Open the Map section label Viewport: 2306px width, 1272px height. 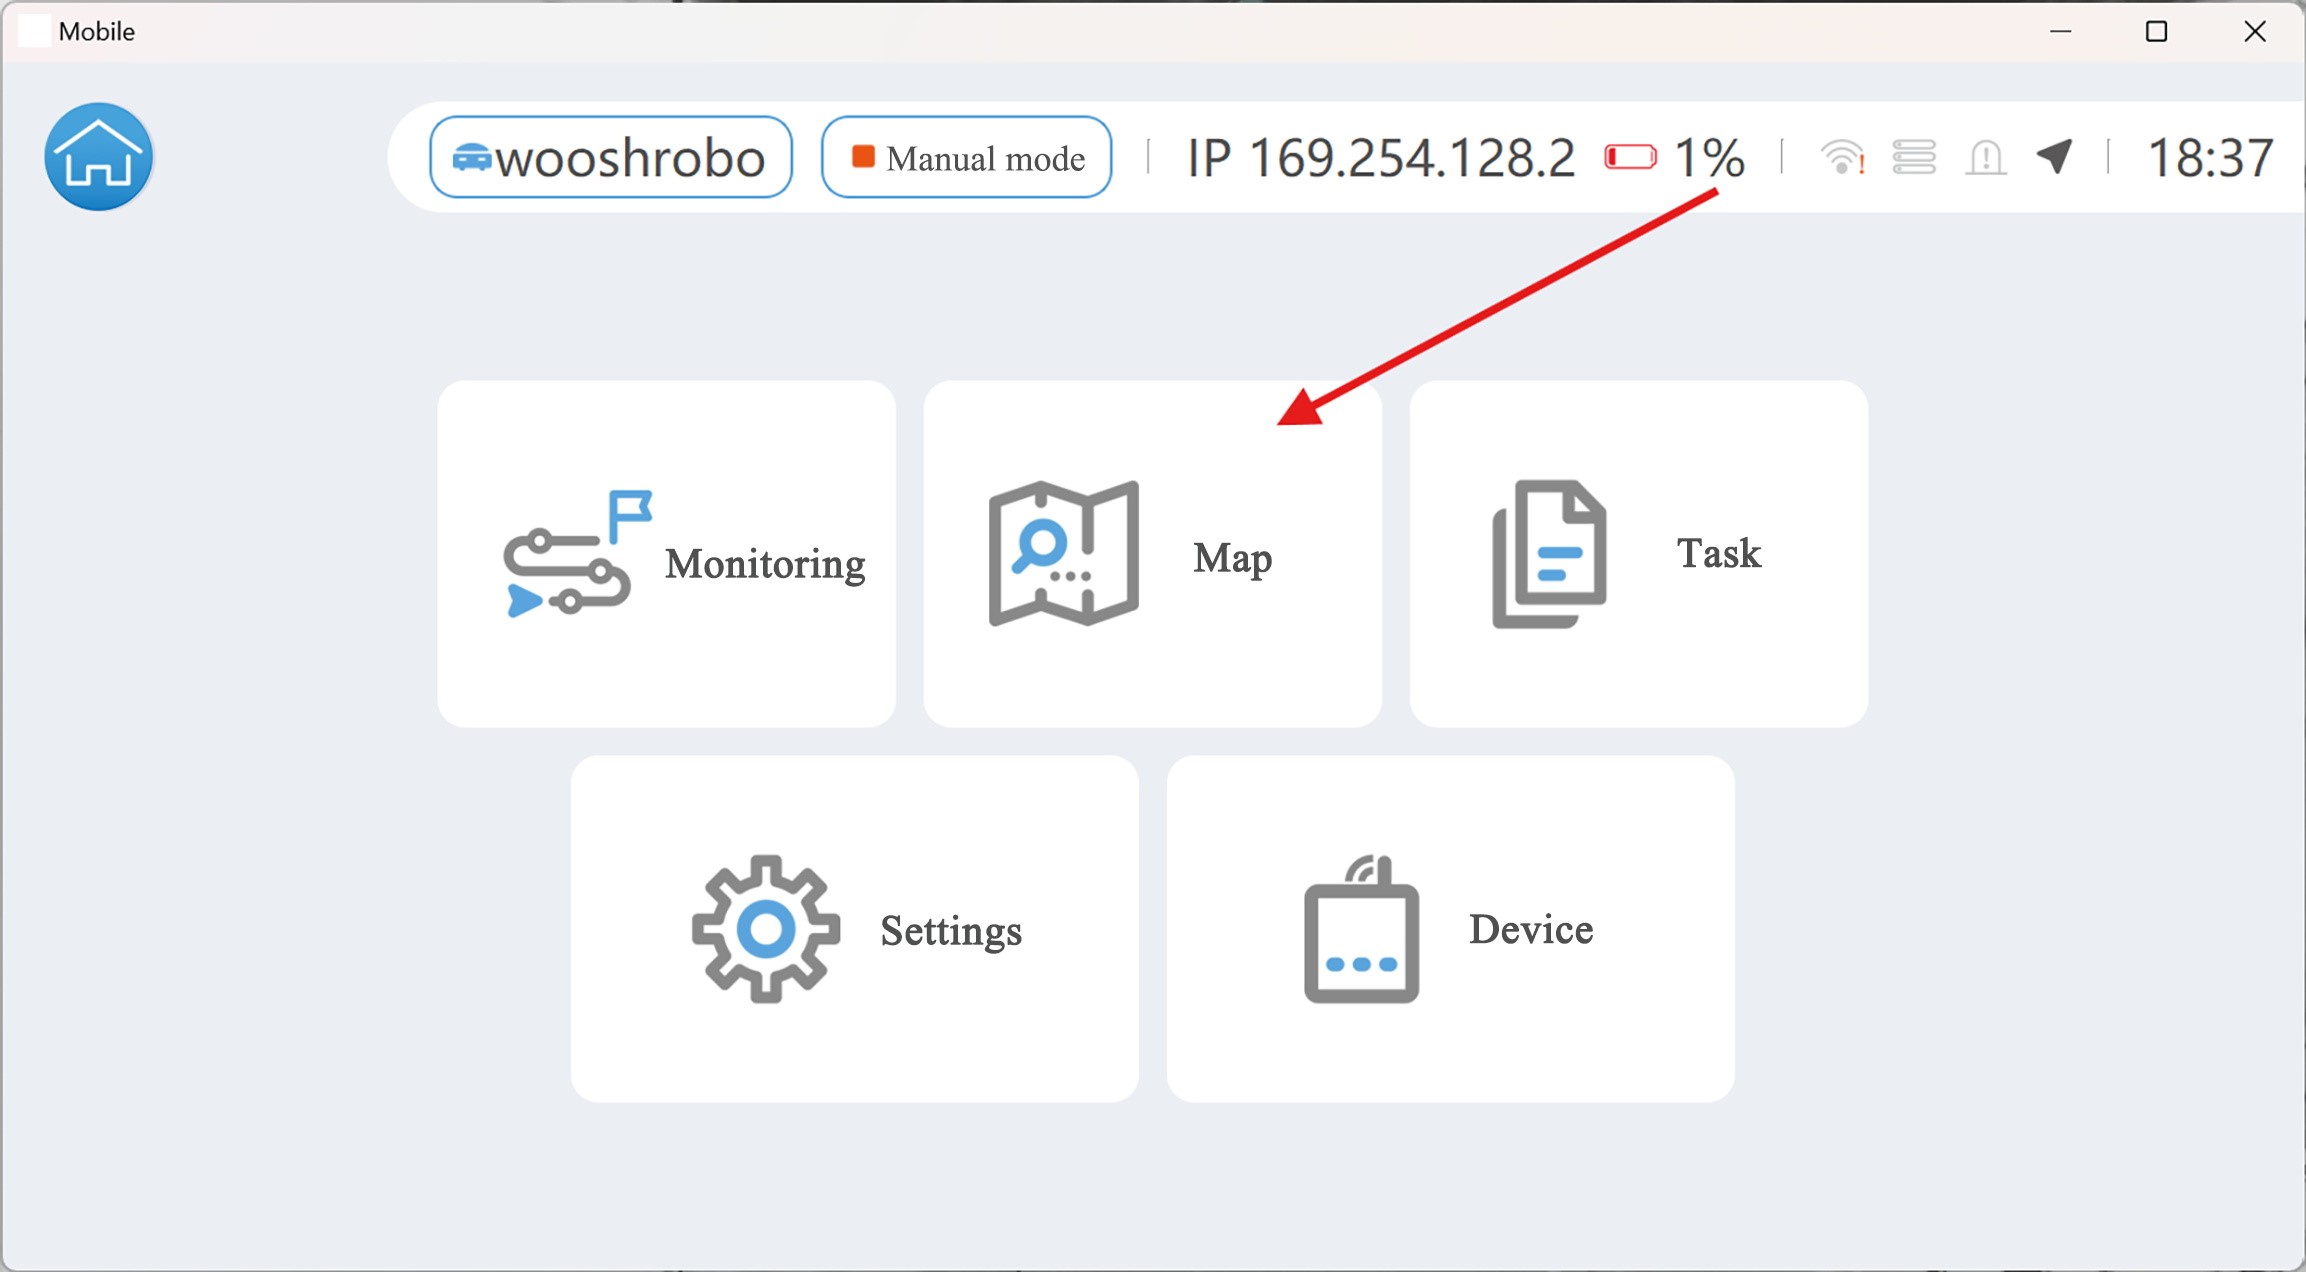point(1232,558)
